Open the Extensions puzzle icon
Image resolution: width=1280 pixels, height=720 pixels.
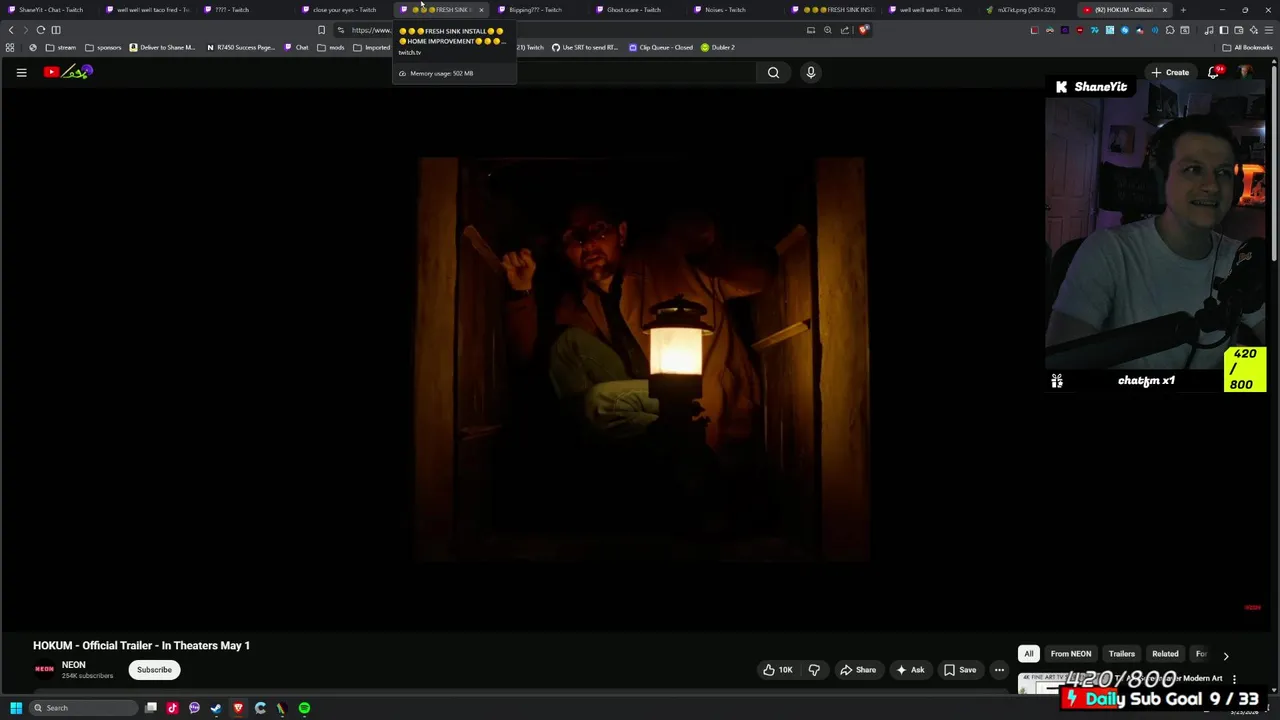point(1170,30)
